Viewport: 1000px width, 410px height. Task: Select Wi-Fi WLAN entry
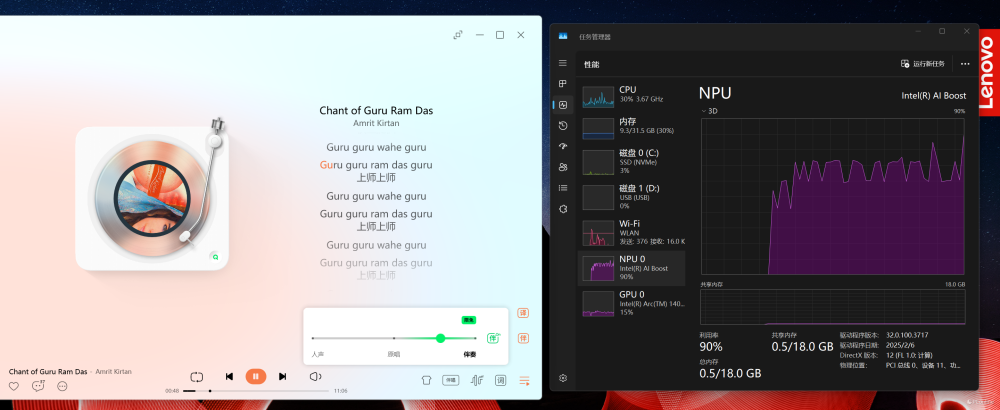point(631,233)
